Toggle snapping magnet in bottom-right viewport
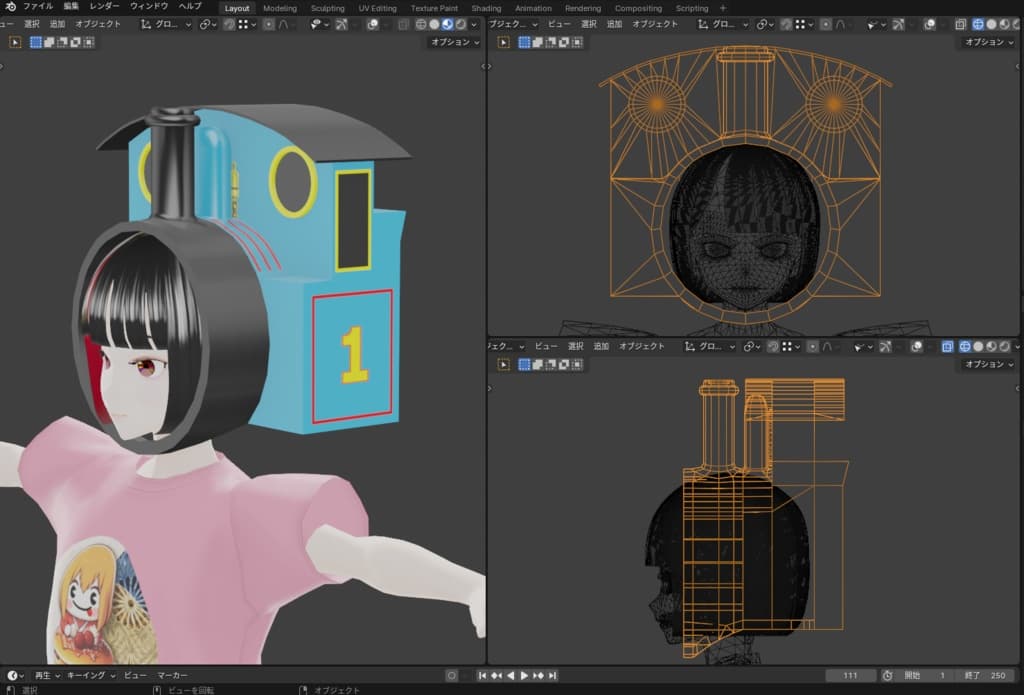 [773, 347]
